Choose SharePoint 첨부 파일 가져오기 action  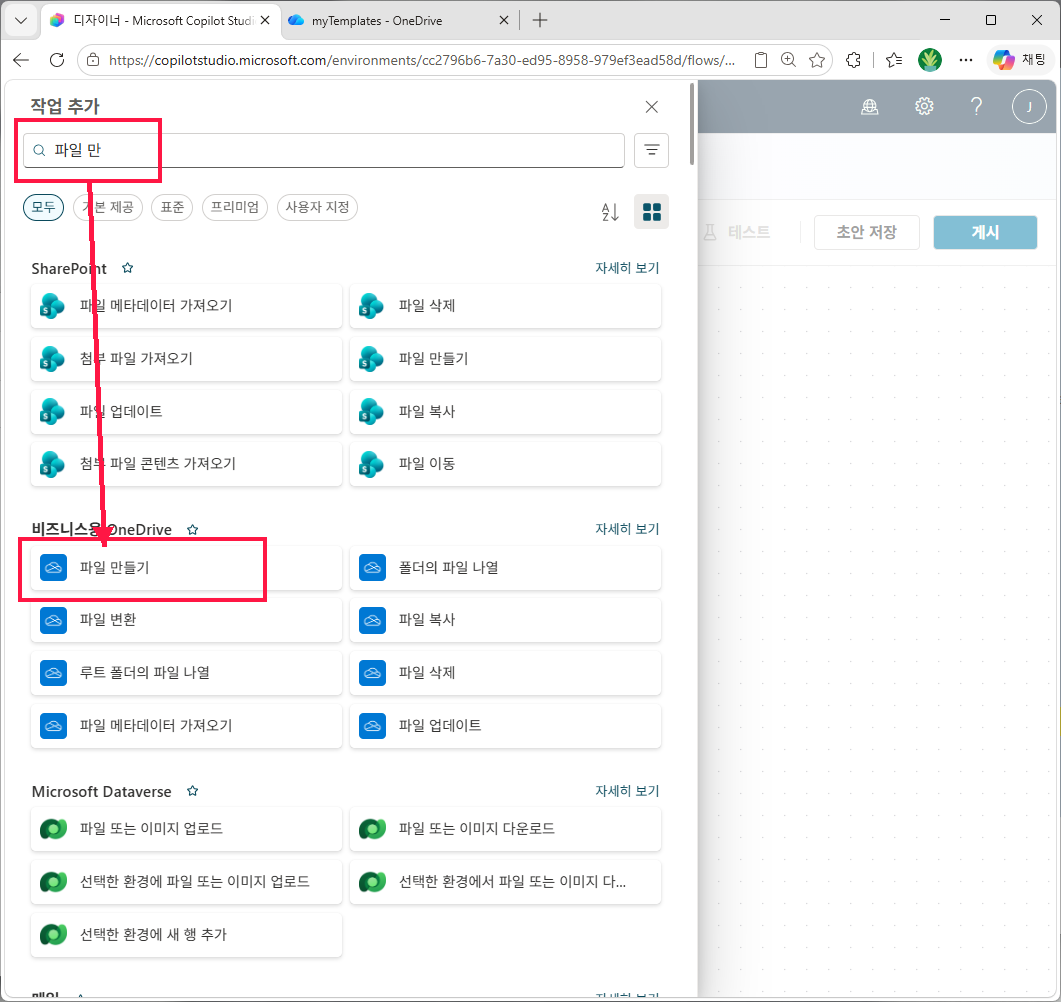[186, 359]
